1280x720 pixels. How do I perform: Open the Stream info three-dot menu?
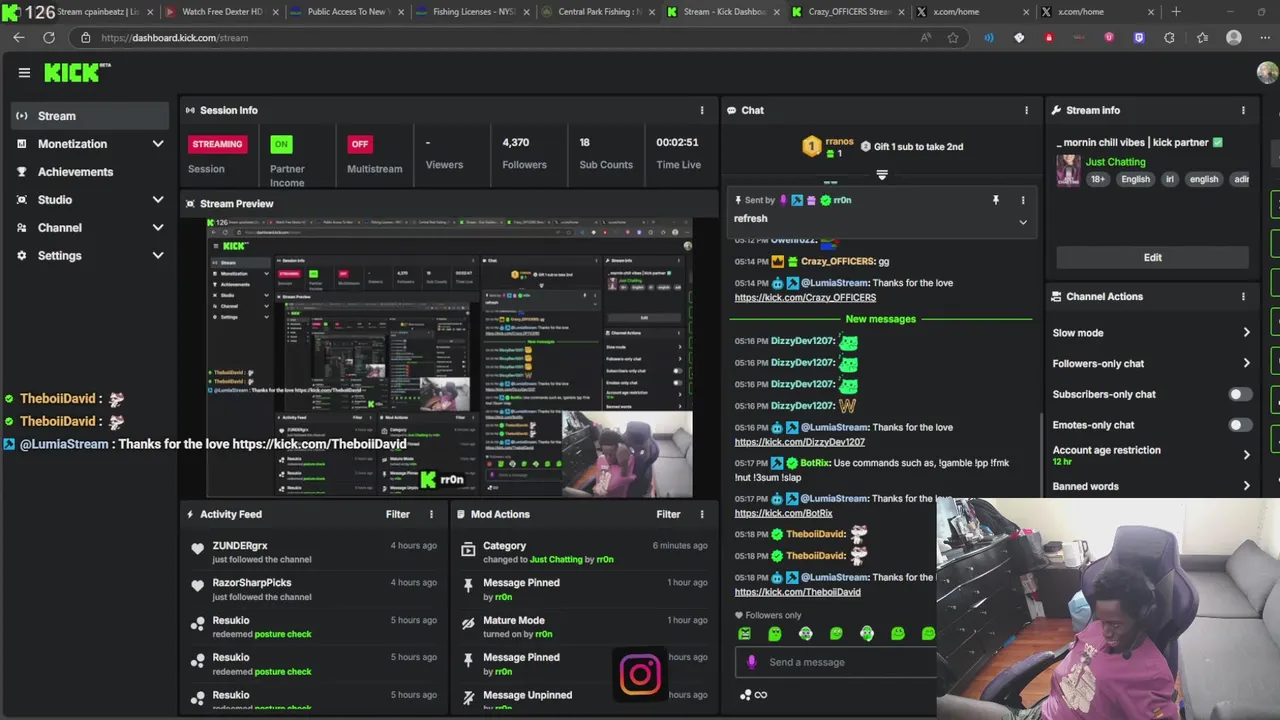(1243, 110)
